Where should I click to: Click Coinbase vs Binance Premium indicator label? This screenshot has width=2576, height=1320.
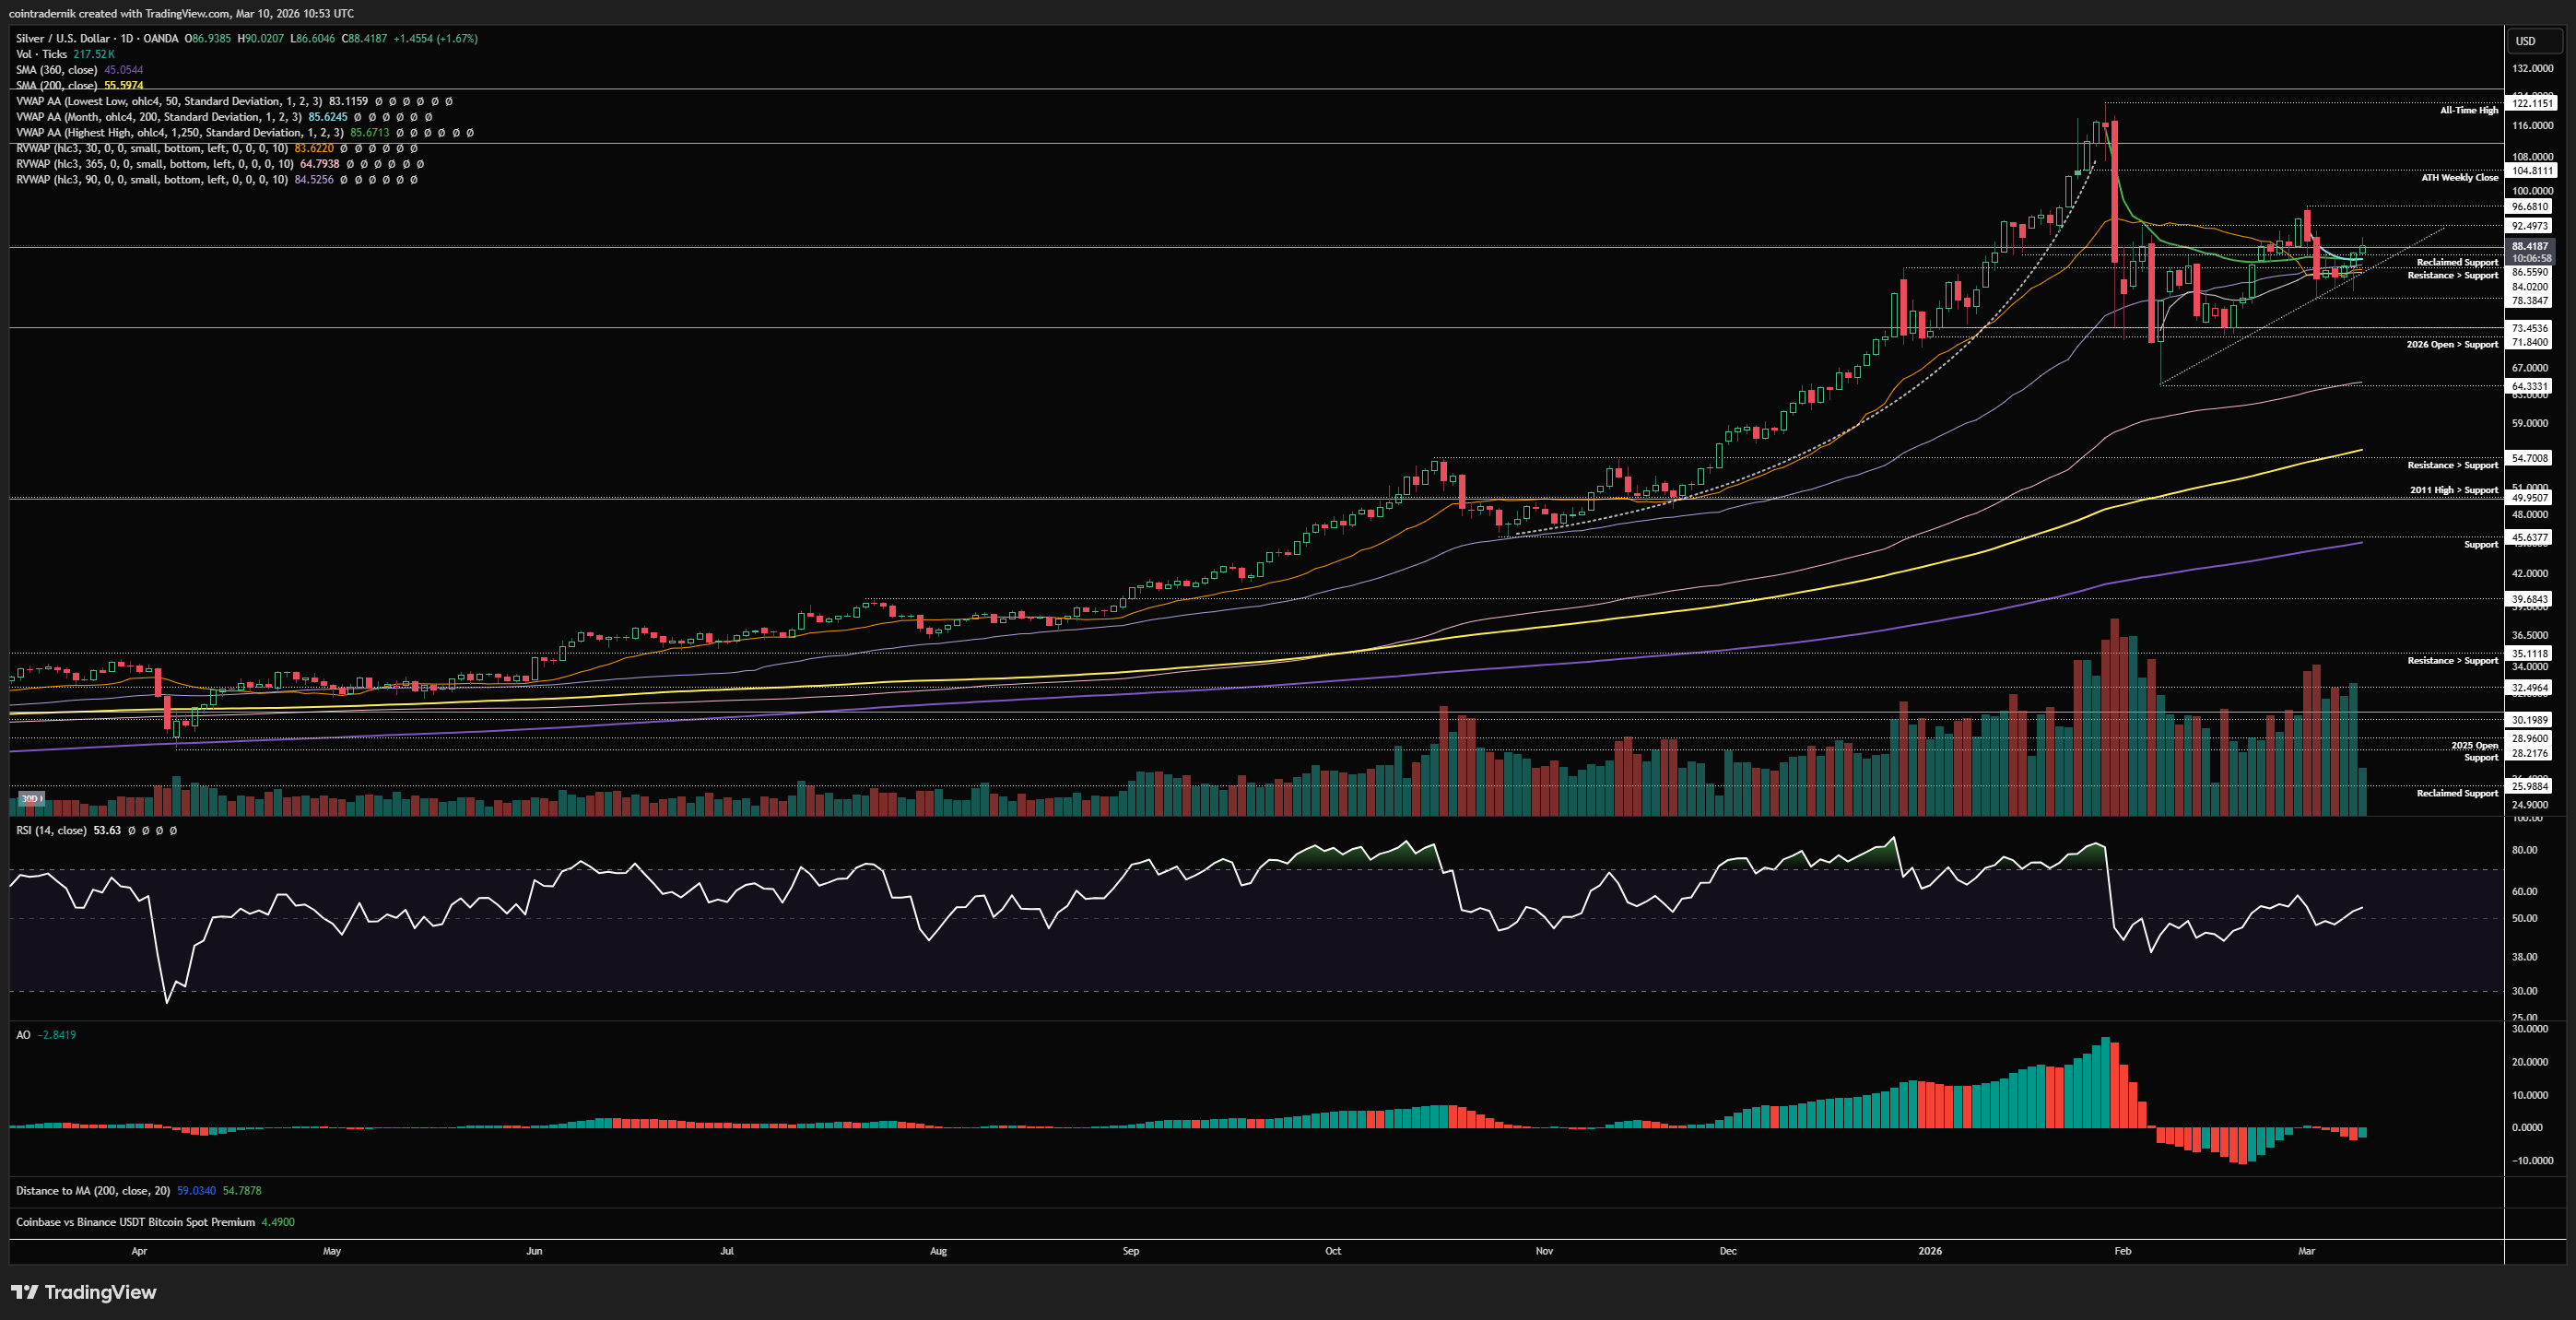tap(135, 1222)
